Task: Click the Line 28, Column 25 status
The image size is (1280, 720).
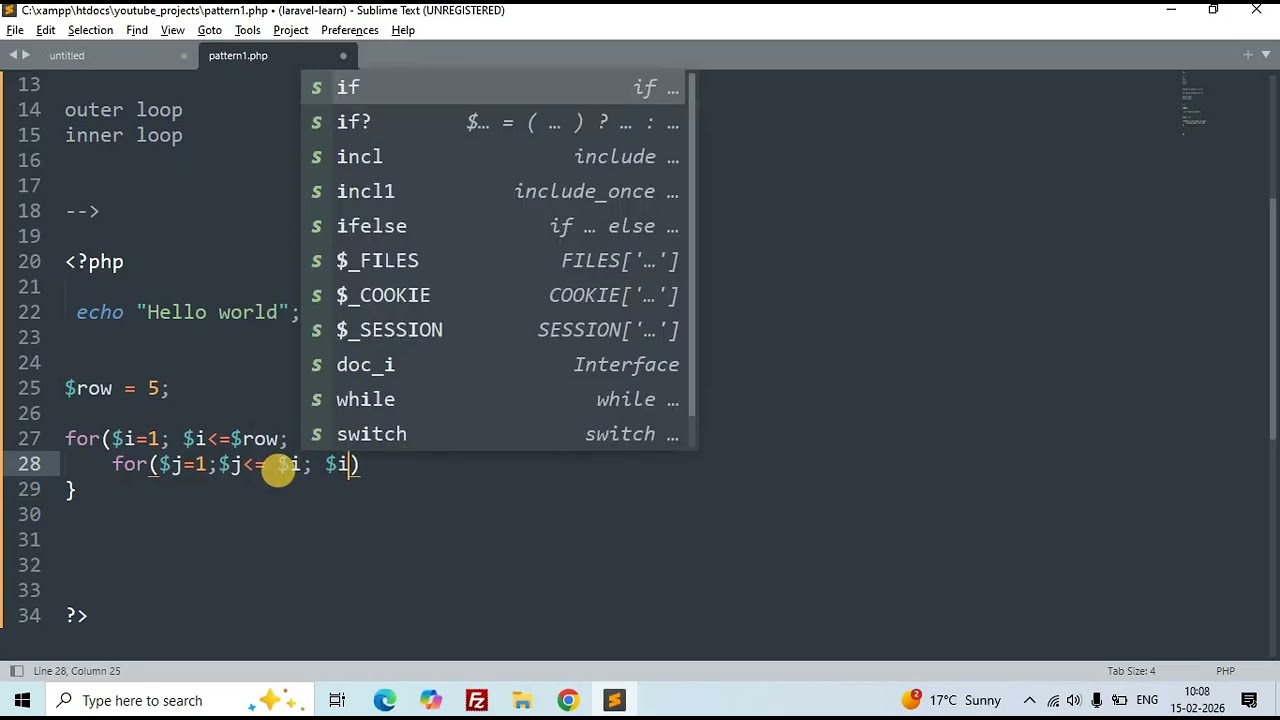Action: click(x=77, y=671)
